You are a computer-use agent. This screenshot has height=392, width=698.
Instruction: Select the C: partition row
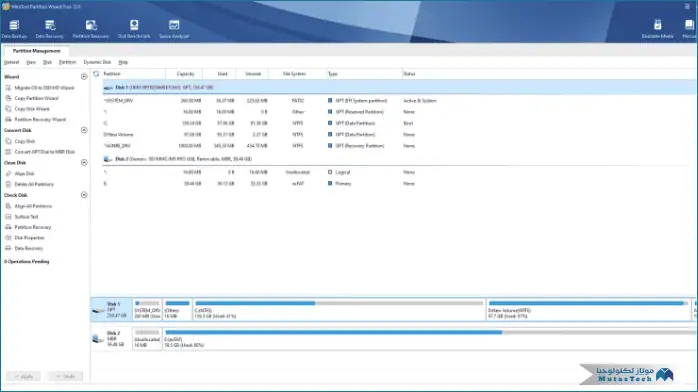pos(399,123)
